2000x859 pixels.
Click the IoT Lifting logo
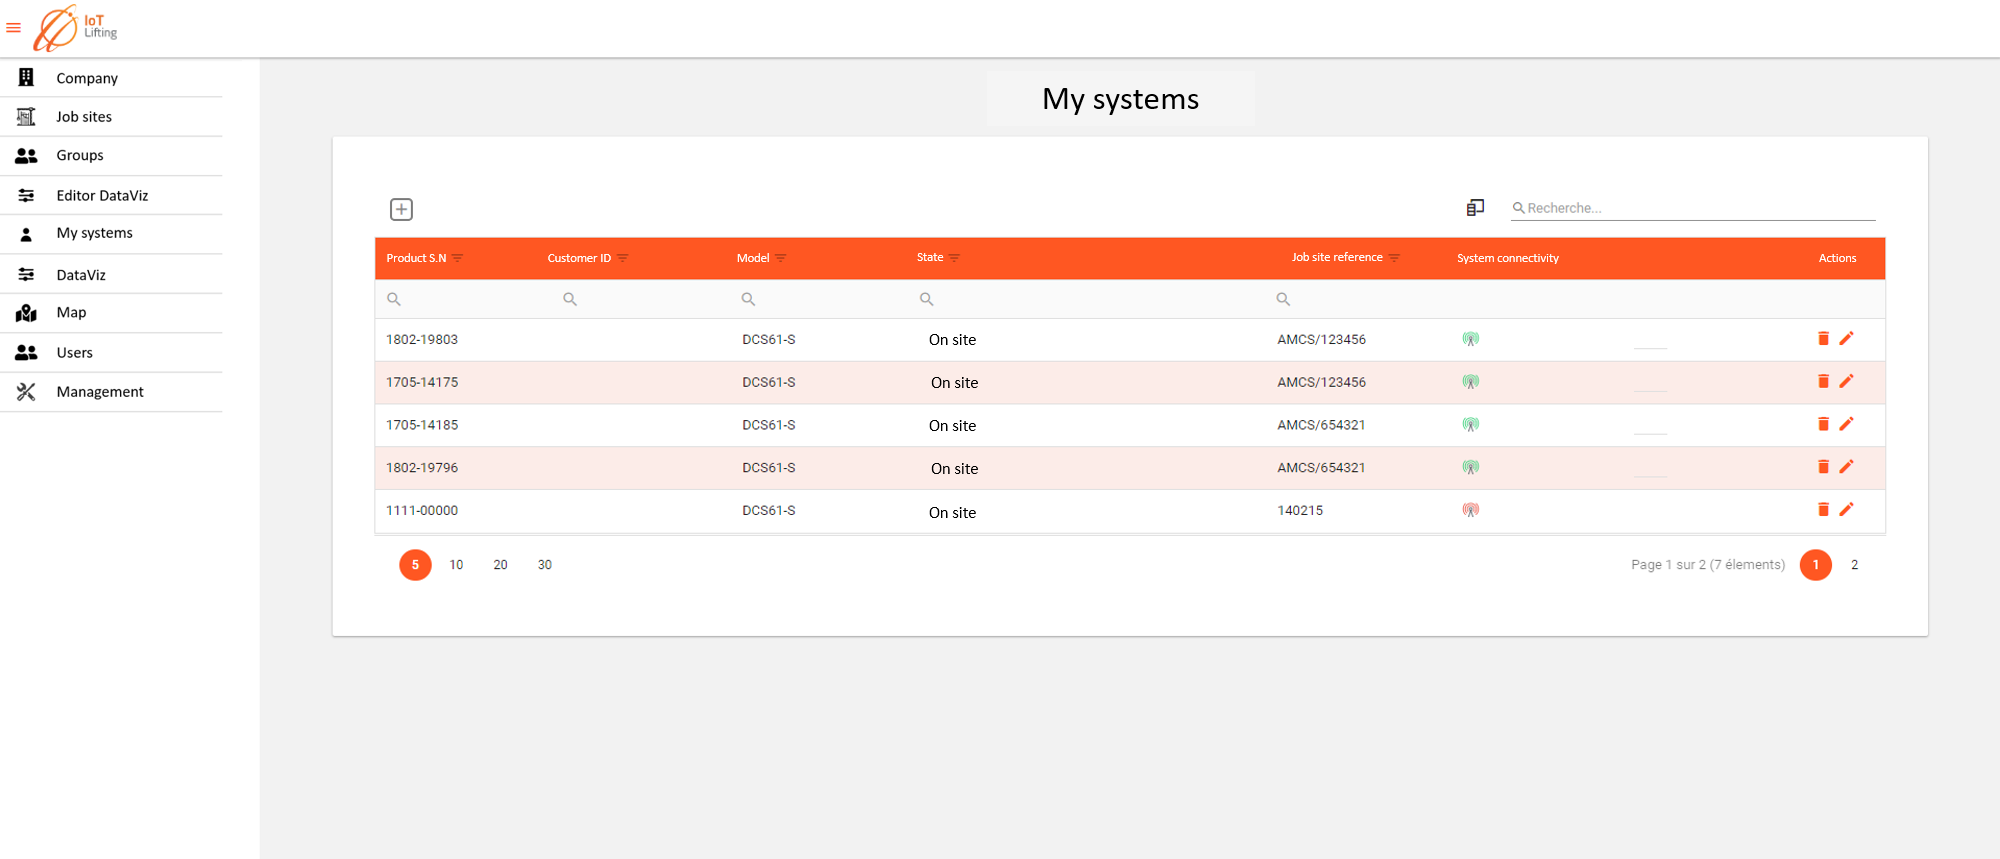tap(75, 28)
